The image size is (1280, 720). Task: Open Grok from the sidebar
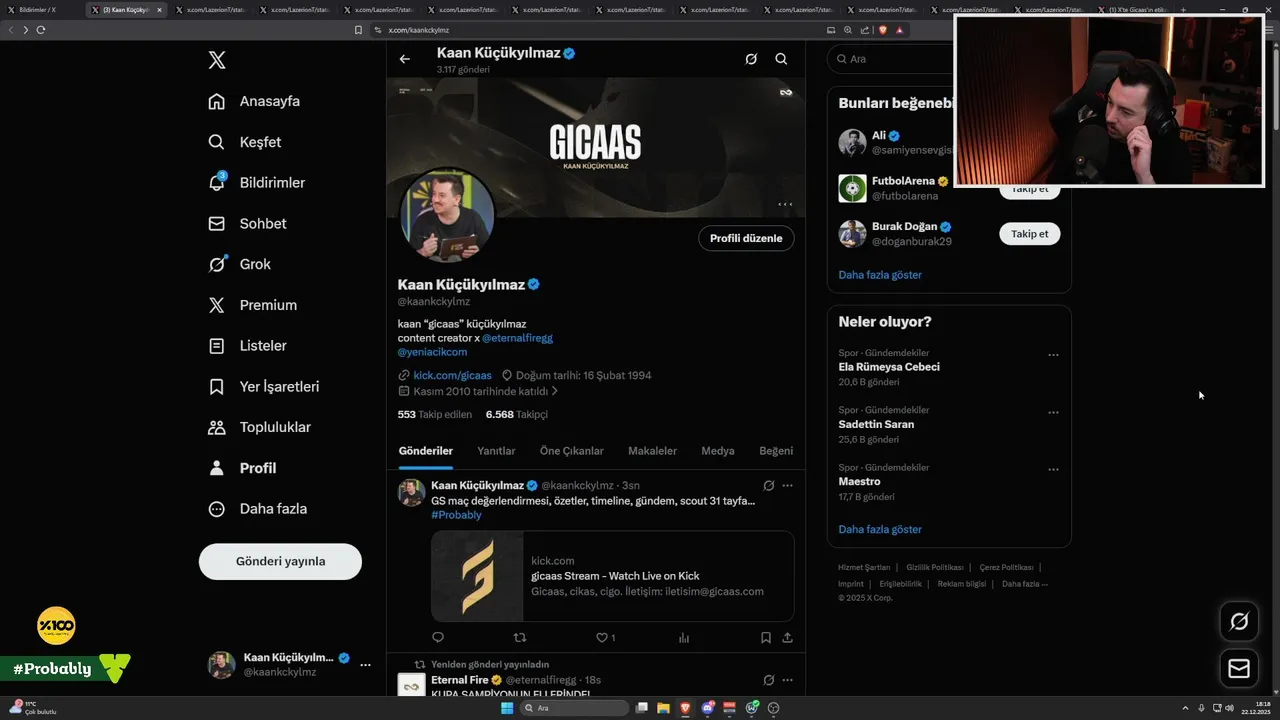(x=216, y=264)
